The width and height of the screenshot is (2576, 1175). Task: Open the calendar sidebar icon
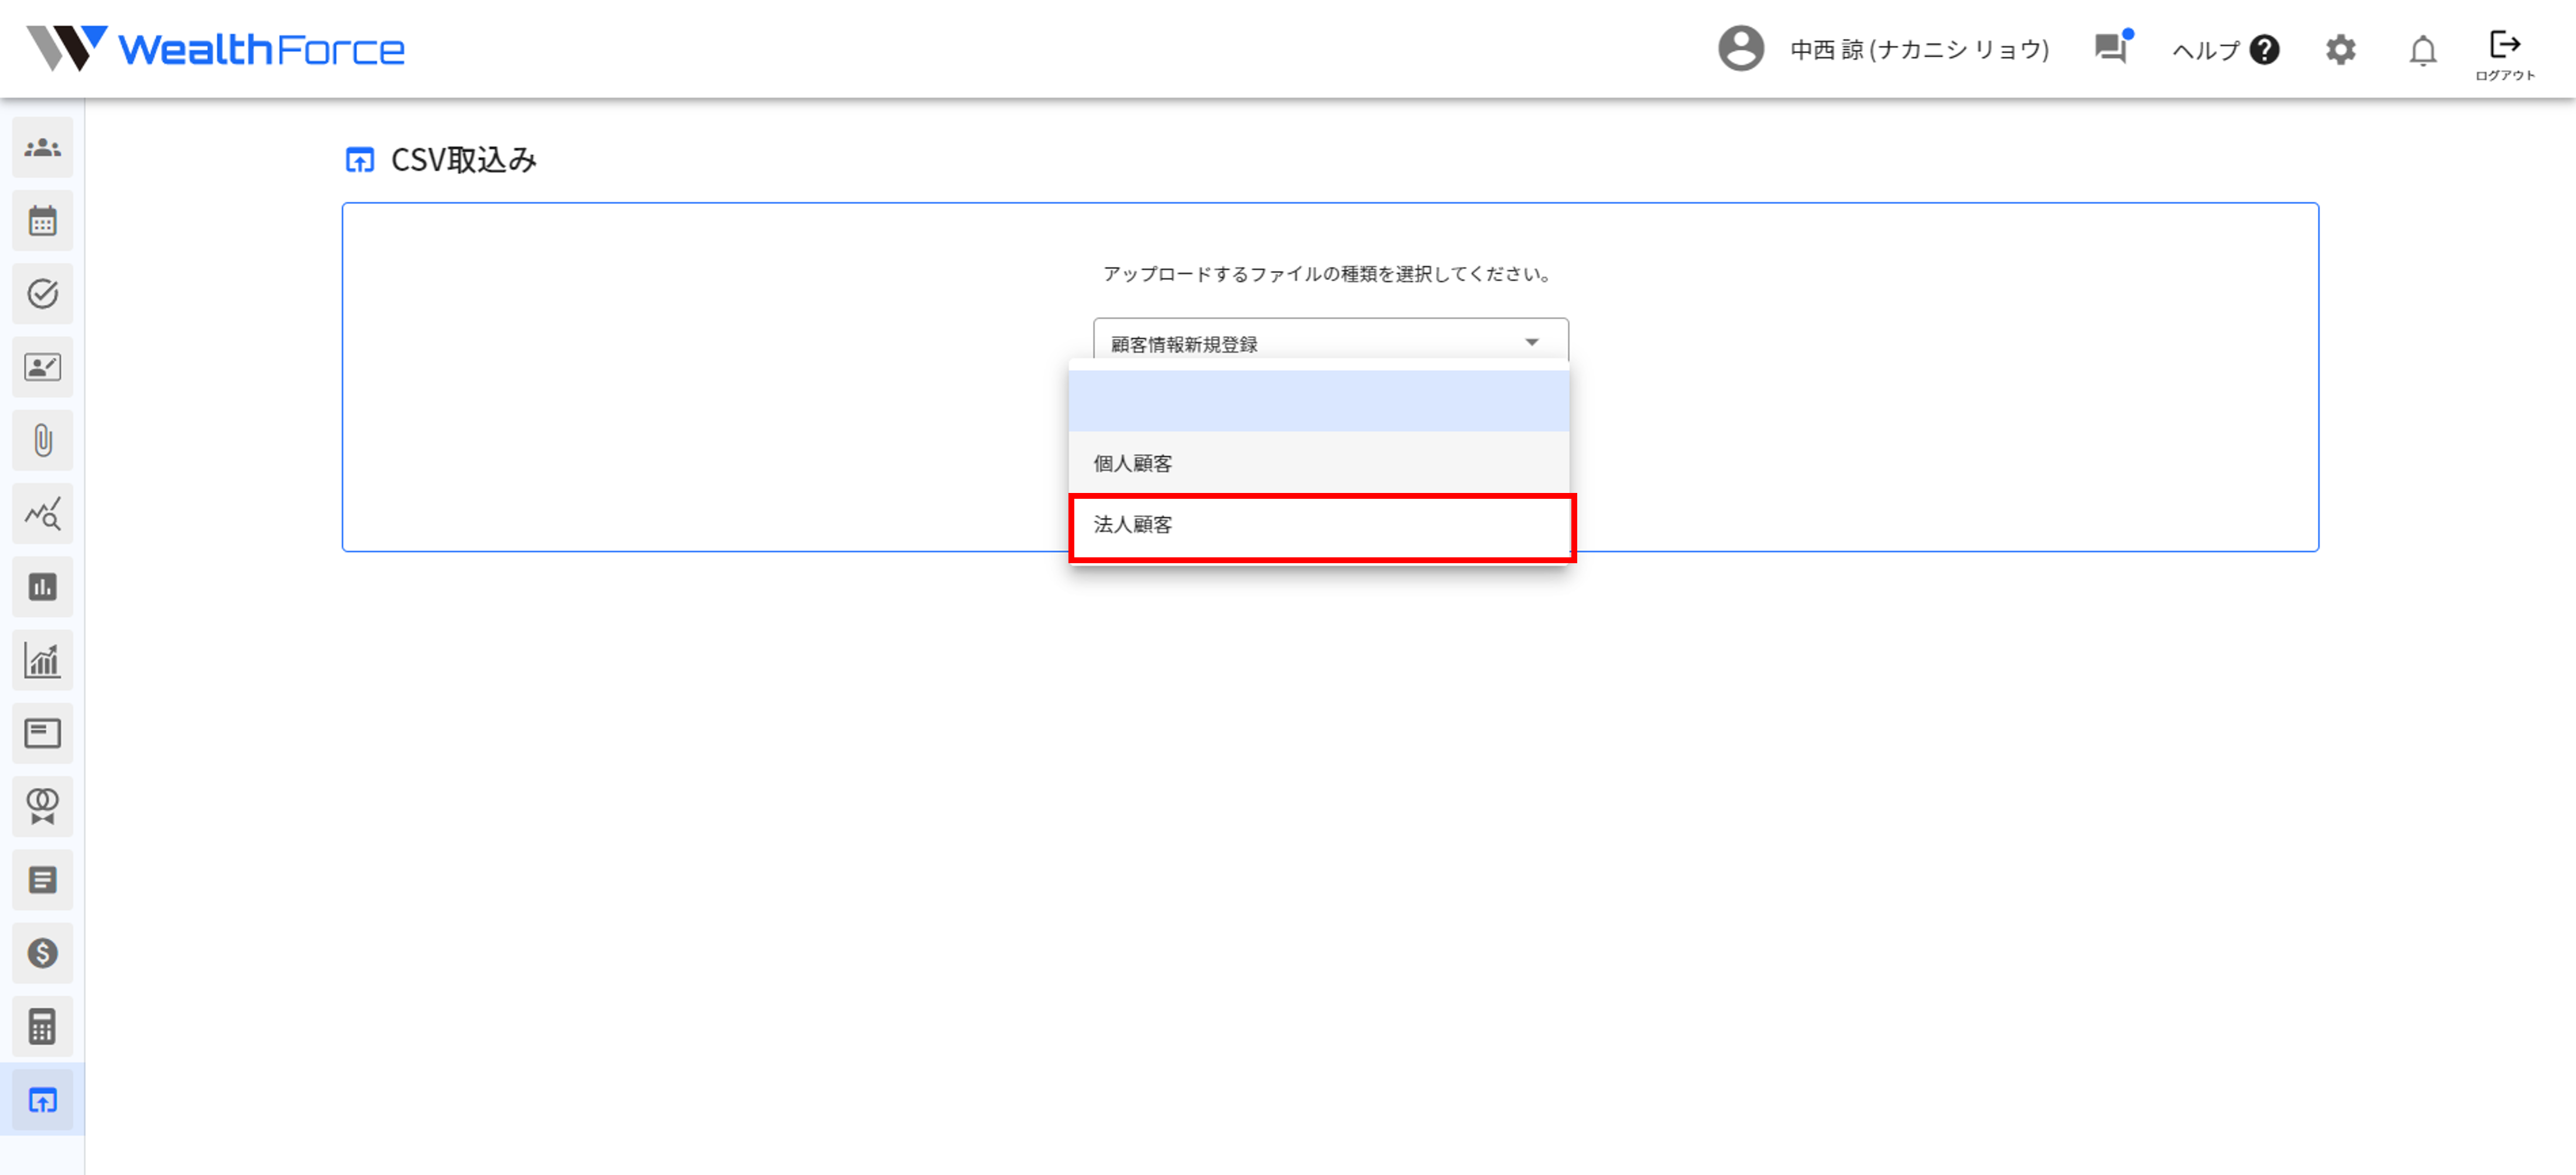click(42, 221)
